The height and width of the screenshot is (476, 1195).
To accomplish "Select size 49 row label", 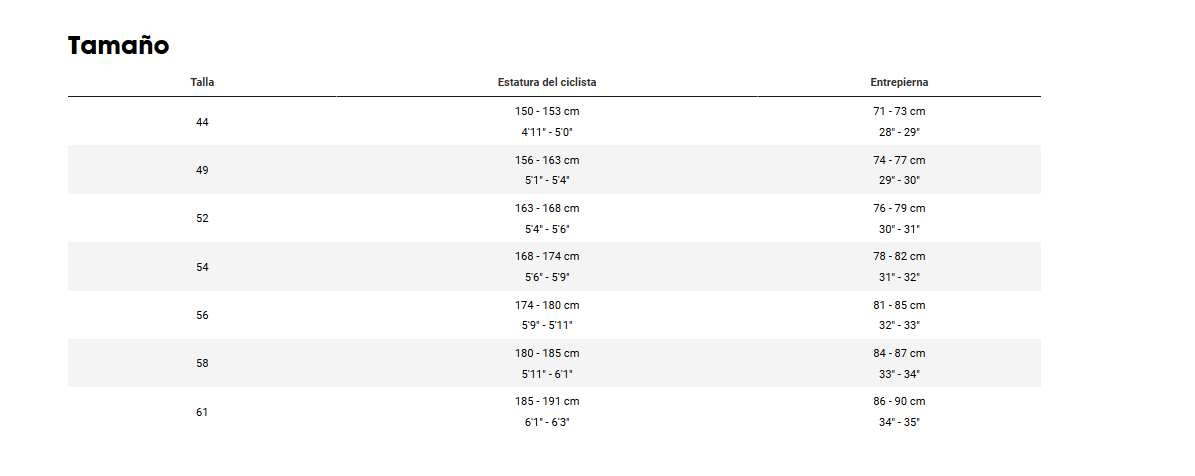I will 202,170.
